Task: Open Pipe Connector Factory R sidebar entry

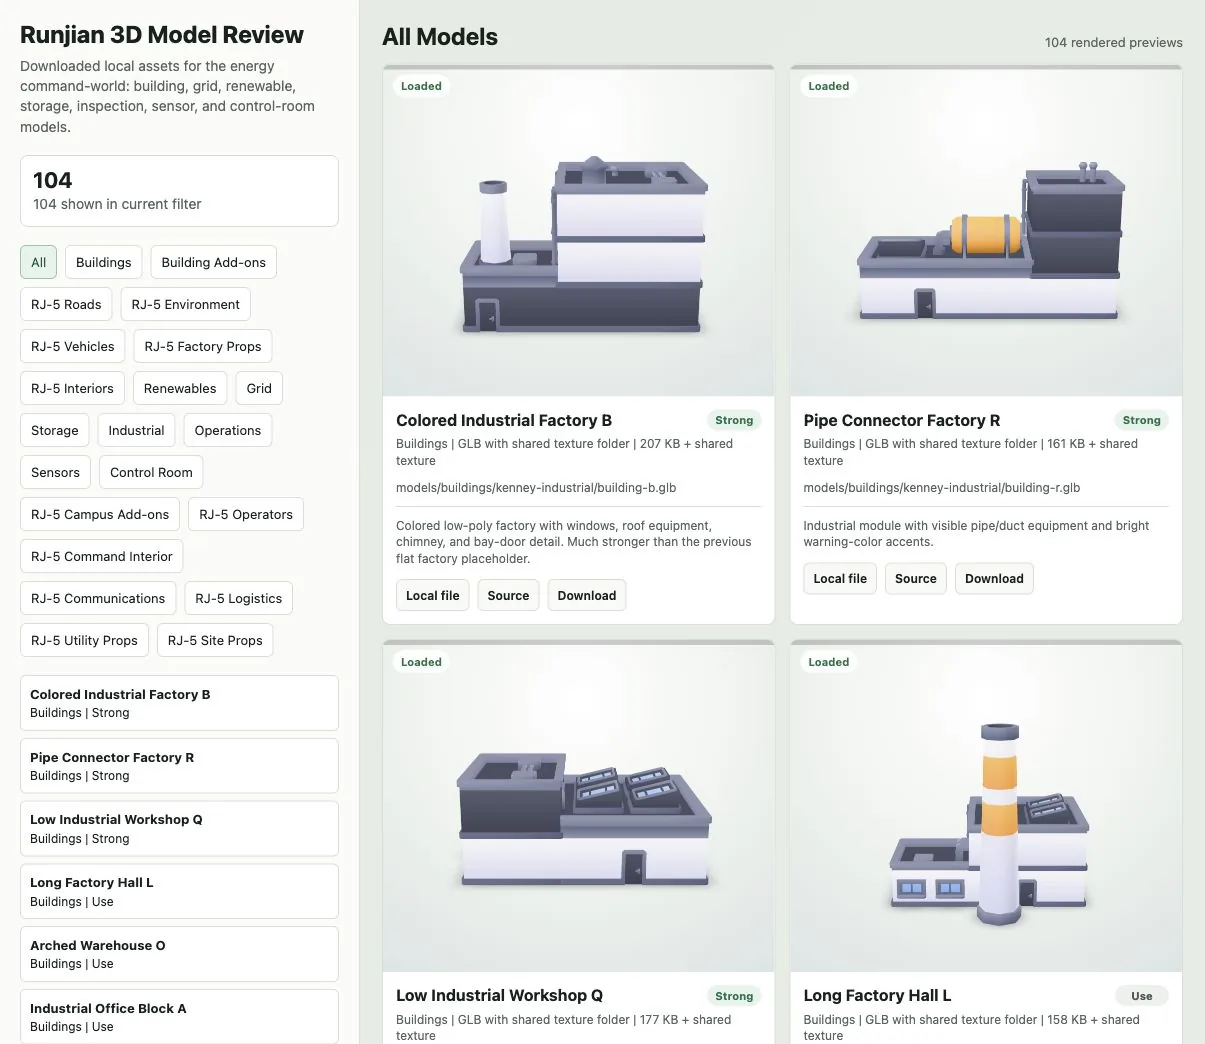Action: (179, 766)
